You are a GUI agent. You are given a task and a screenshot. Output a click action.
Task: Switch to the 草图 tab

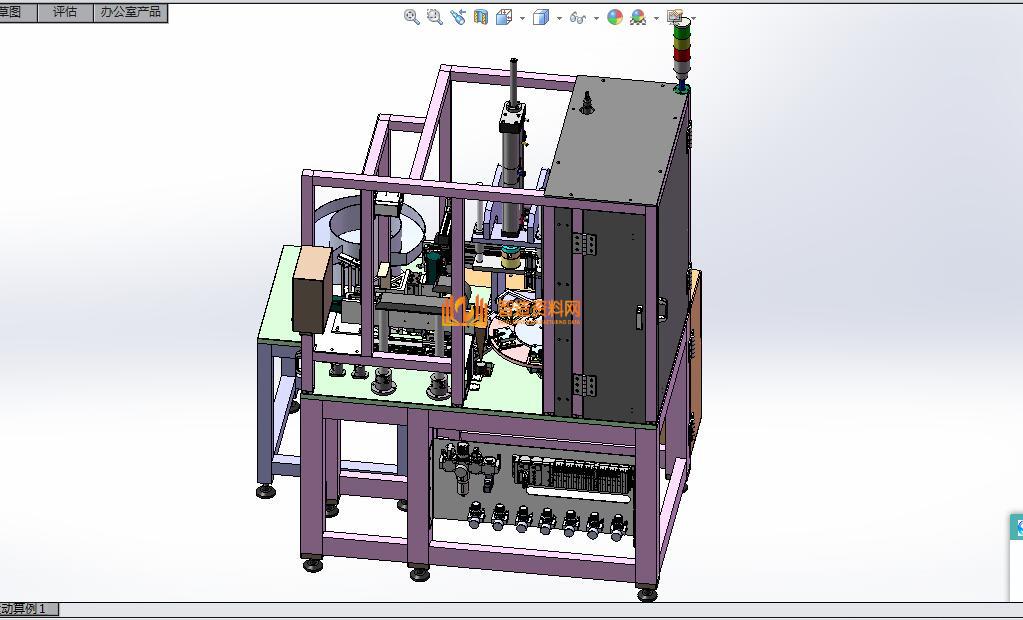coord(12,12)
